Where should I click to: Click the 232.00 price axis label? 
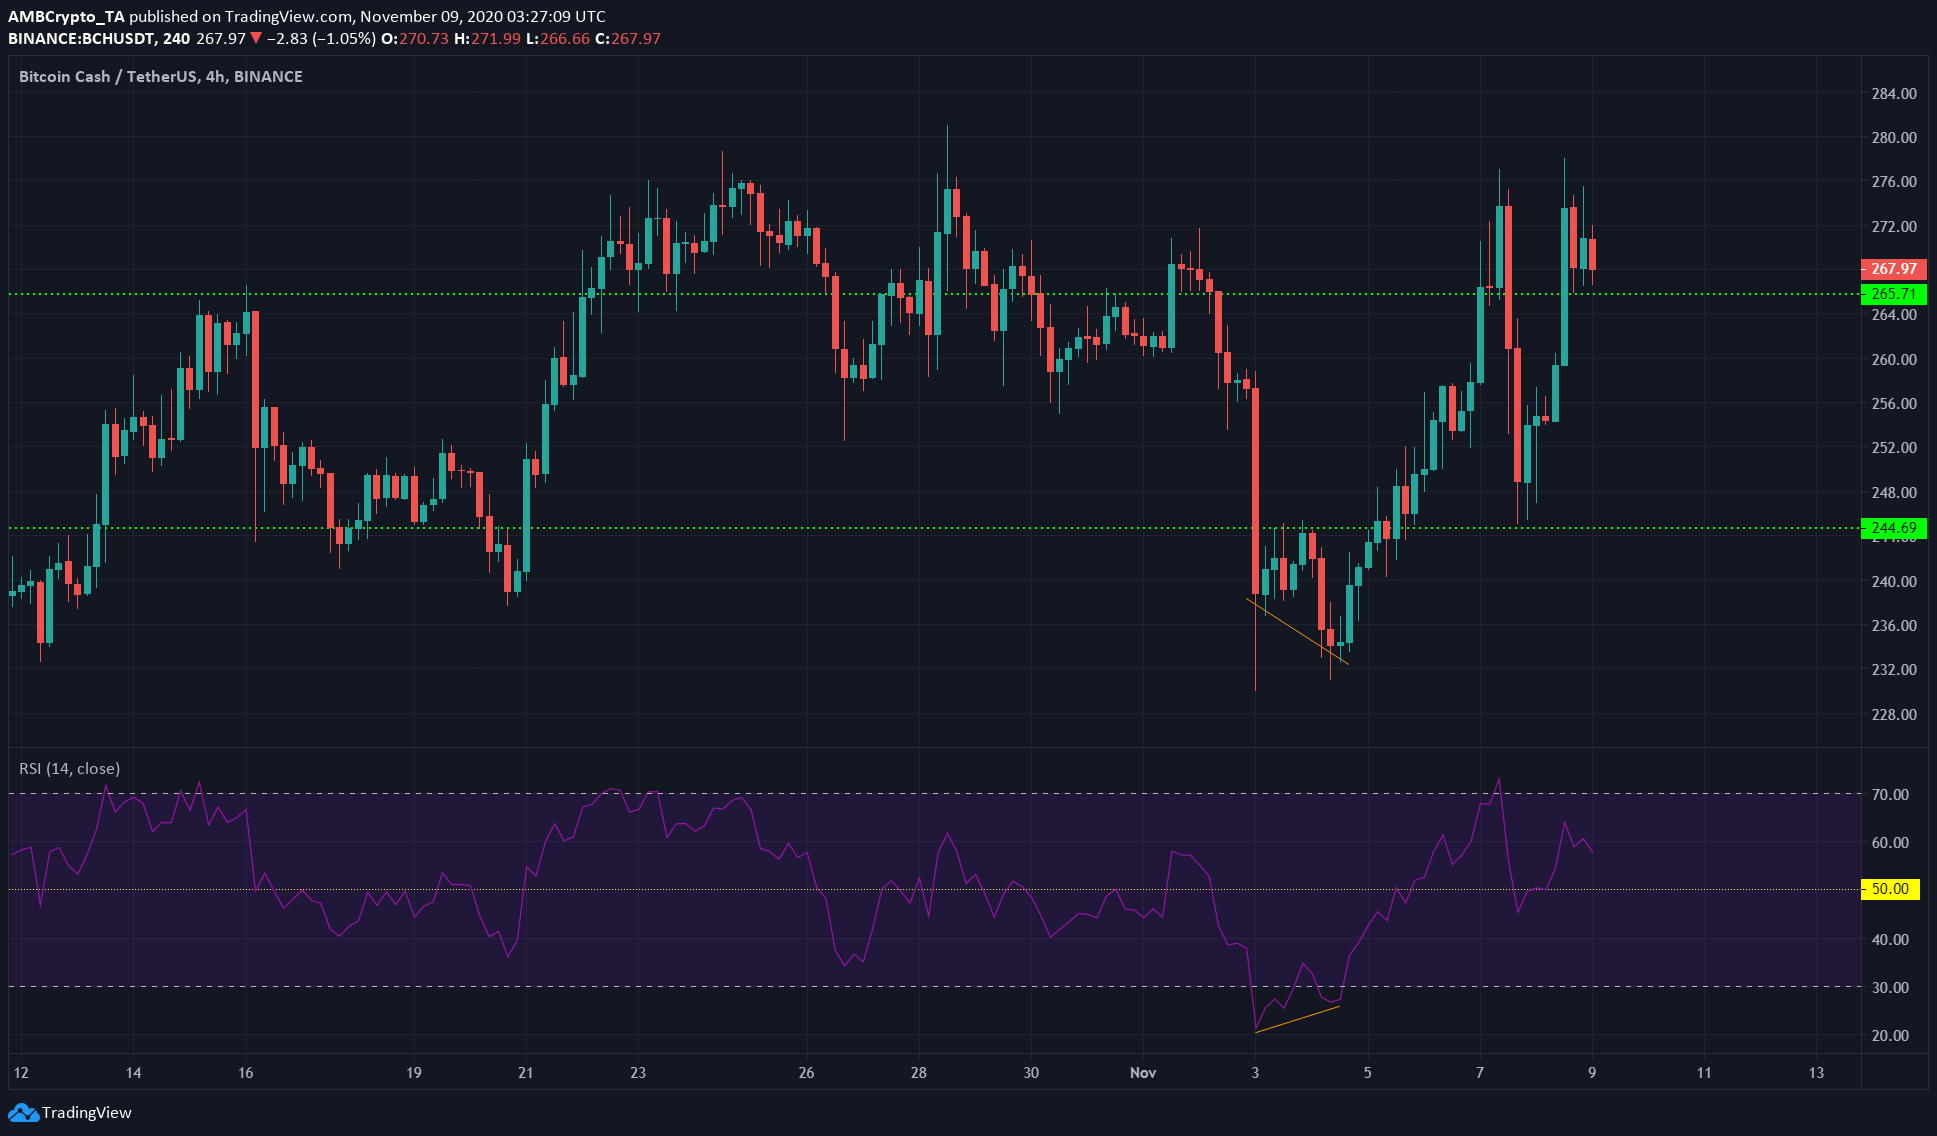pyautogui.click(x=1894, y=670)
